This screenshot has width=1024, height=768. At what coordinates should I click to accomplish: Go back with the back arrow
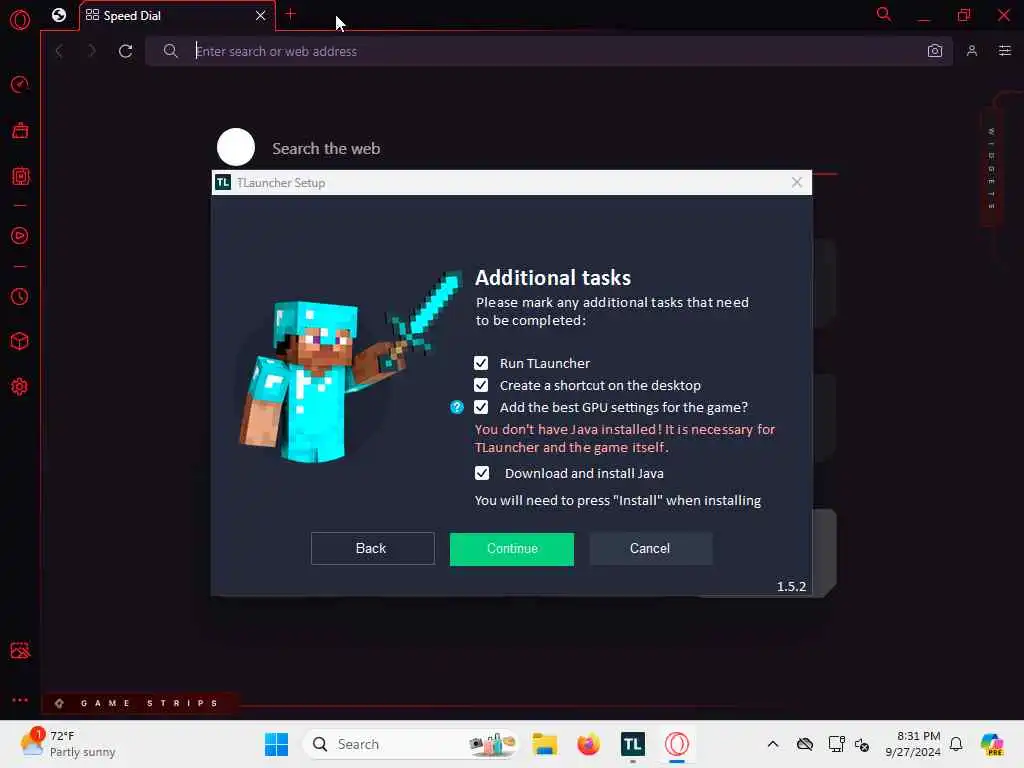coord(59,51)
